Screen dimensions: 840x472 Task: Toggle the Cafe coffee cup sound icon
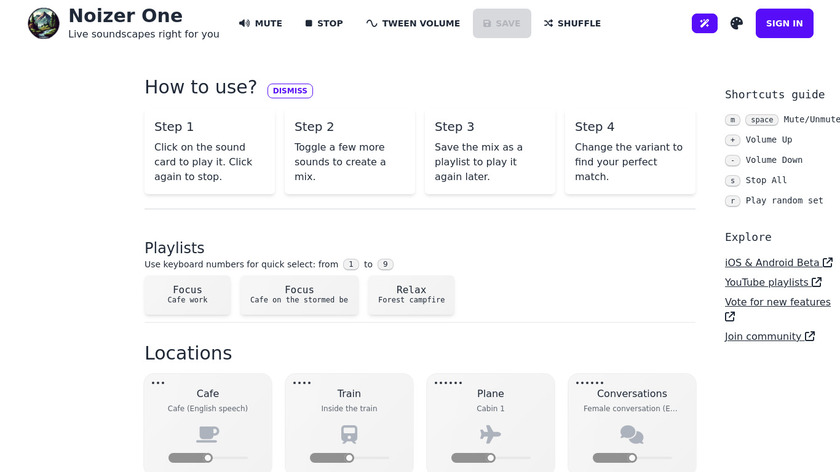207,433
